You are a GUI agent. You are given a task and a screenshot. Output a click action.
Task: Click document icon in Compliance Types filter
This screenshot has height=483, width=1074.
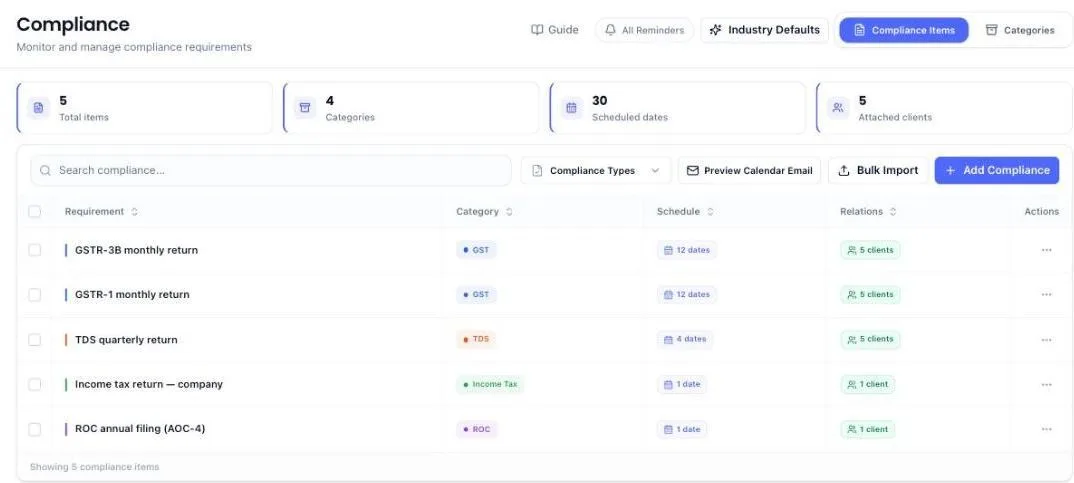tap(537, 171)
